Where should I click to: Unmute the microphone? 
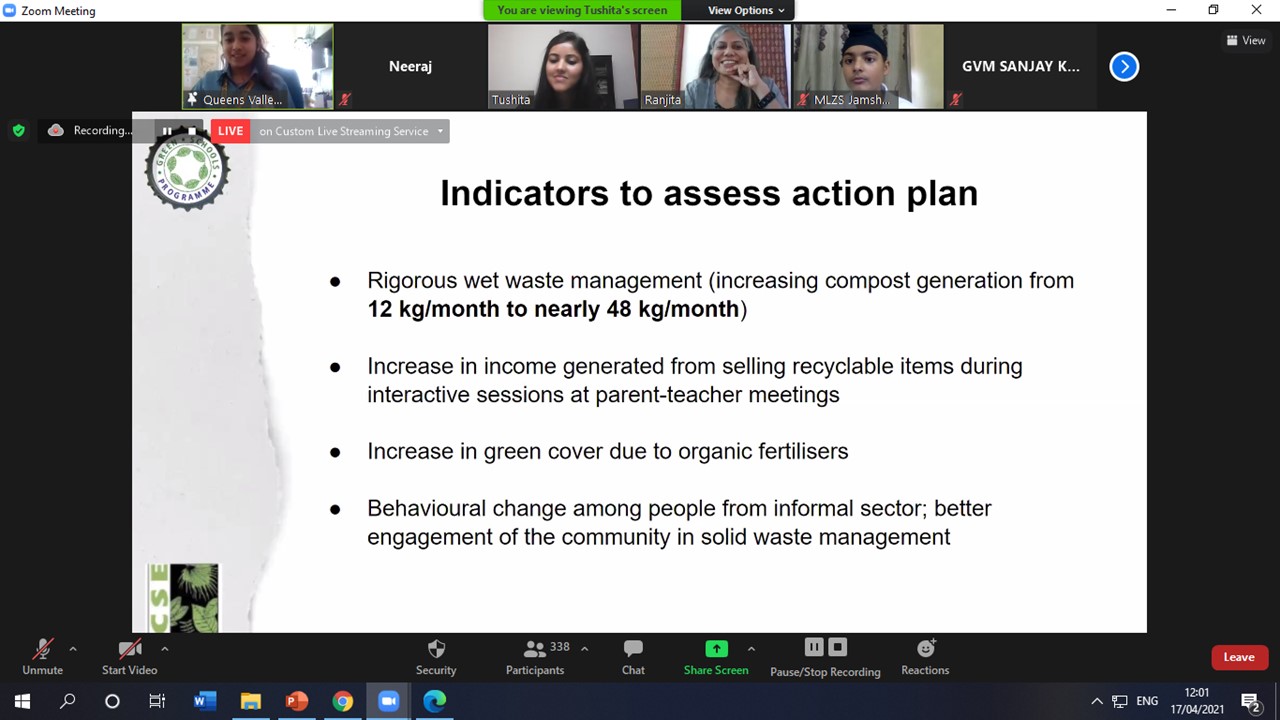(42, 656)
